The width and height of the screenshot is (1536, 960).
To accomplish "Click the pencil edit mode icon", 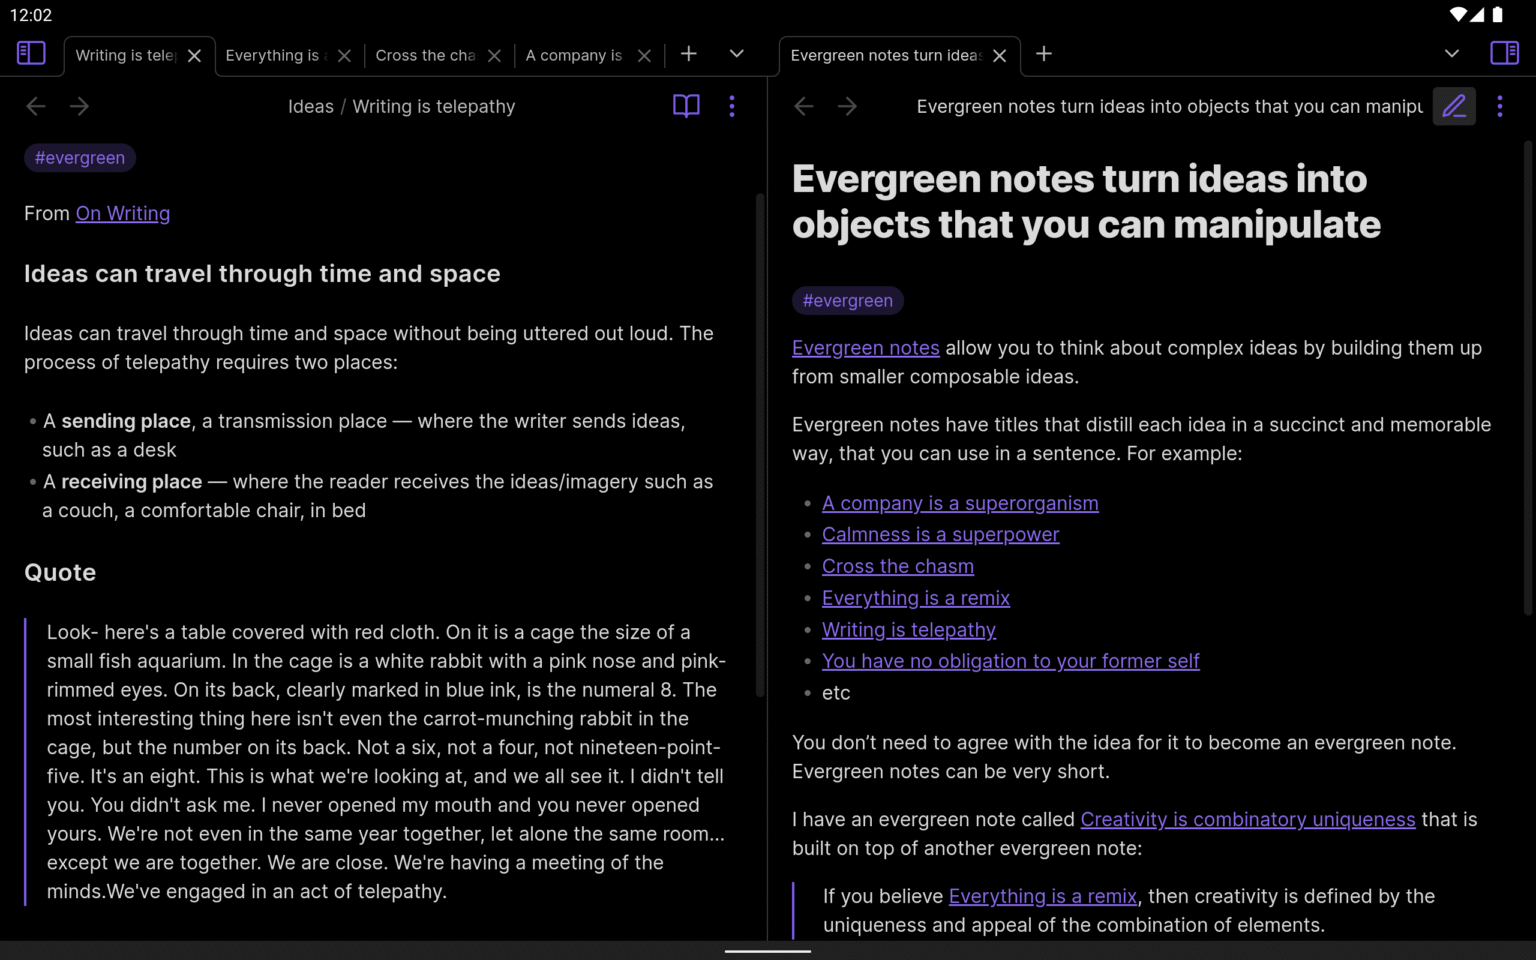I will pyautogui.click(x=1454, y=106).
